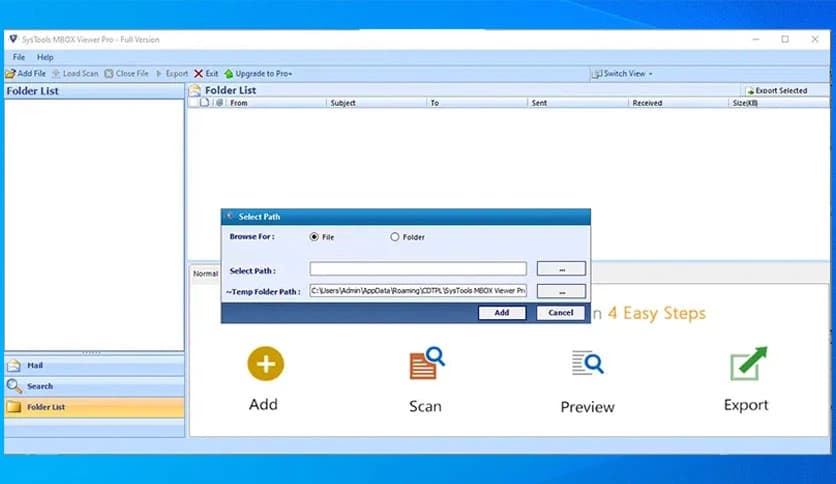Image resolution: width=836 pixels, height=484 pixels.
Task: Open the Upgrade to Pro dropdown
Action: tap(259, 74)
